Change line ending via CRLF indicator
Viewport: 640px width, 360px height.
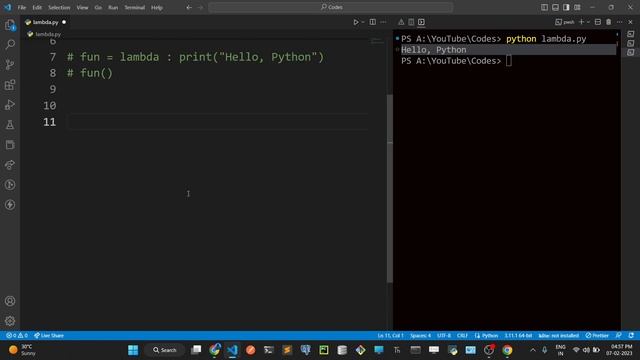462,336
